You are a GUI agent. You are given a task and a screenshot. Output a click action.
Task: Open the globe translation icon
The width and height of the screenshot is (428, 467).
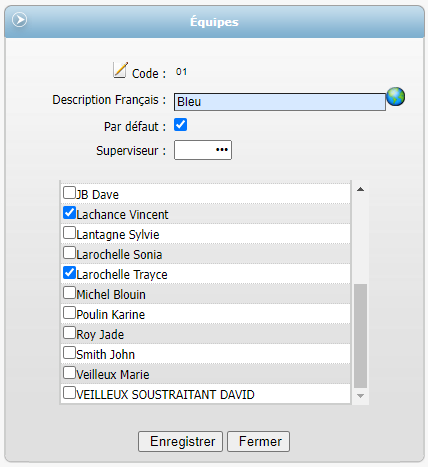click(x=396, y=97)
